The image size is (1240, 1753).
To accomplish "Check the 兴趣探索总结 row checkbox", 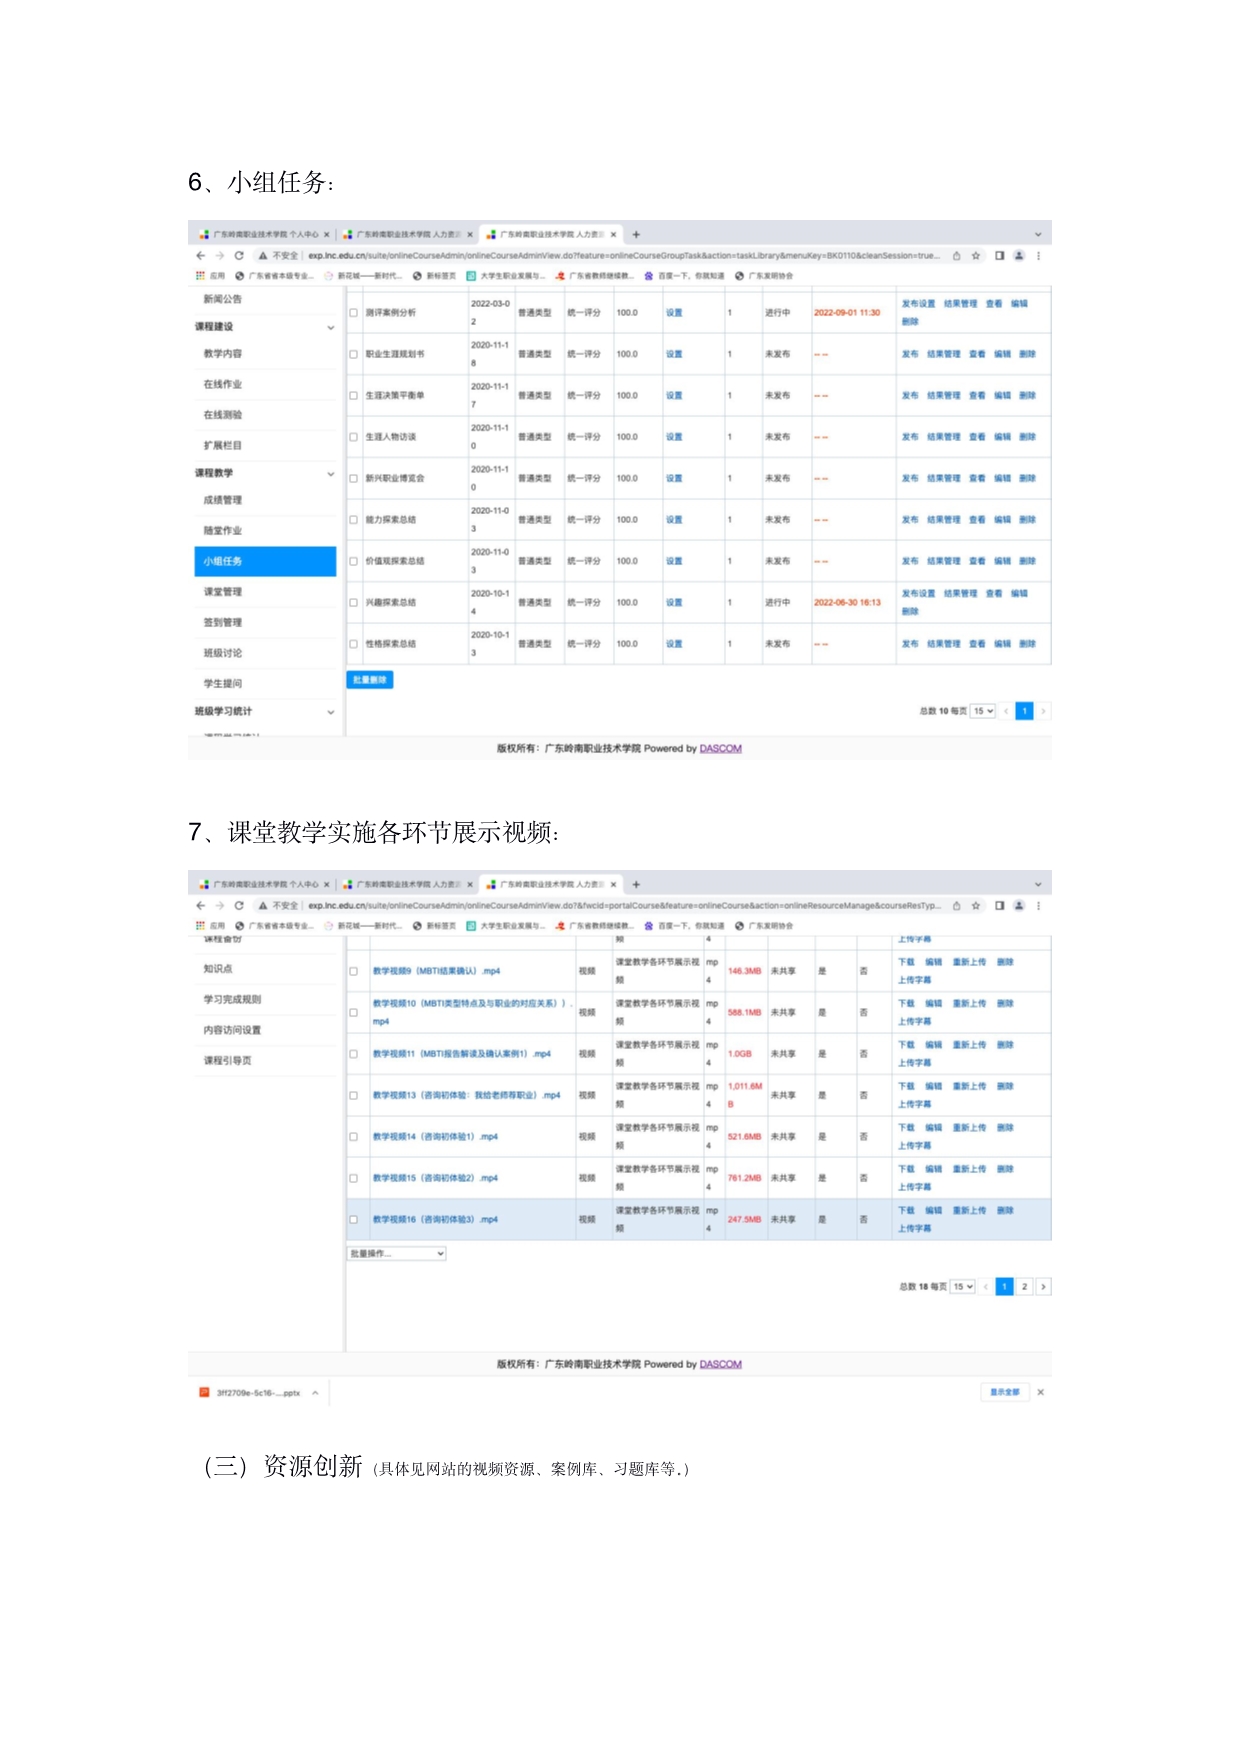I will pos(354,603).
